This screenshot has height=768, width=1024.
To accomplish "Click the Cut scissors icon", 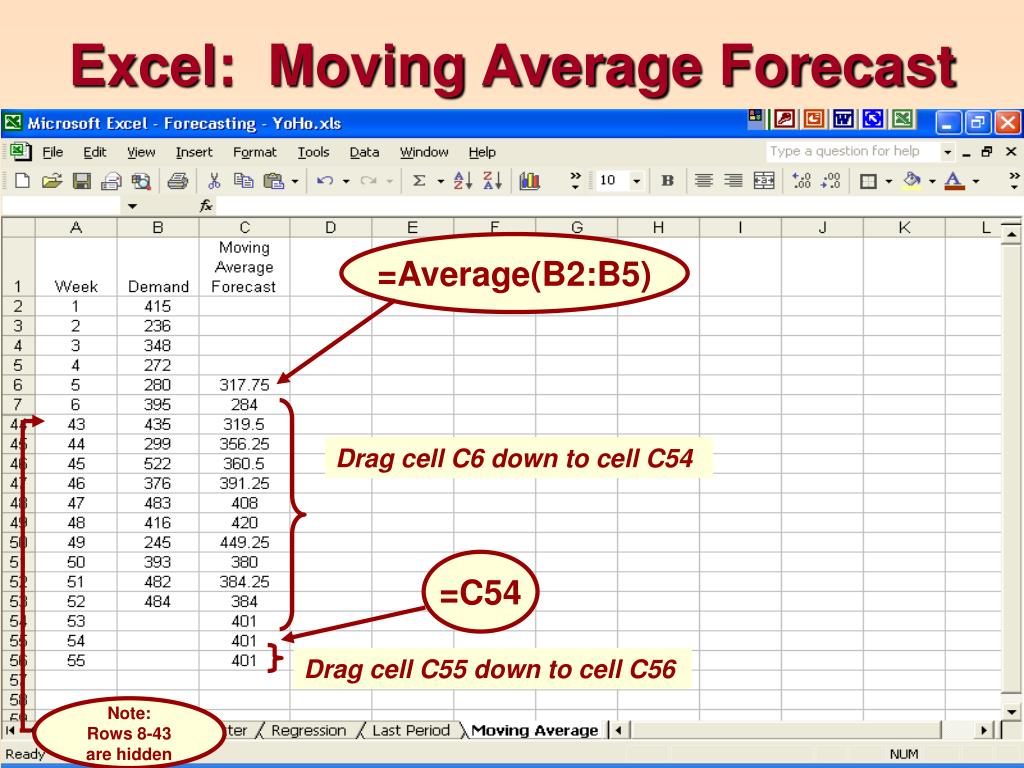I will tap(214, 181).
